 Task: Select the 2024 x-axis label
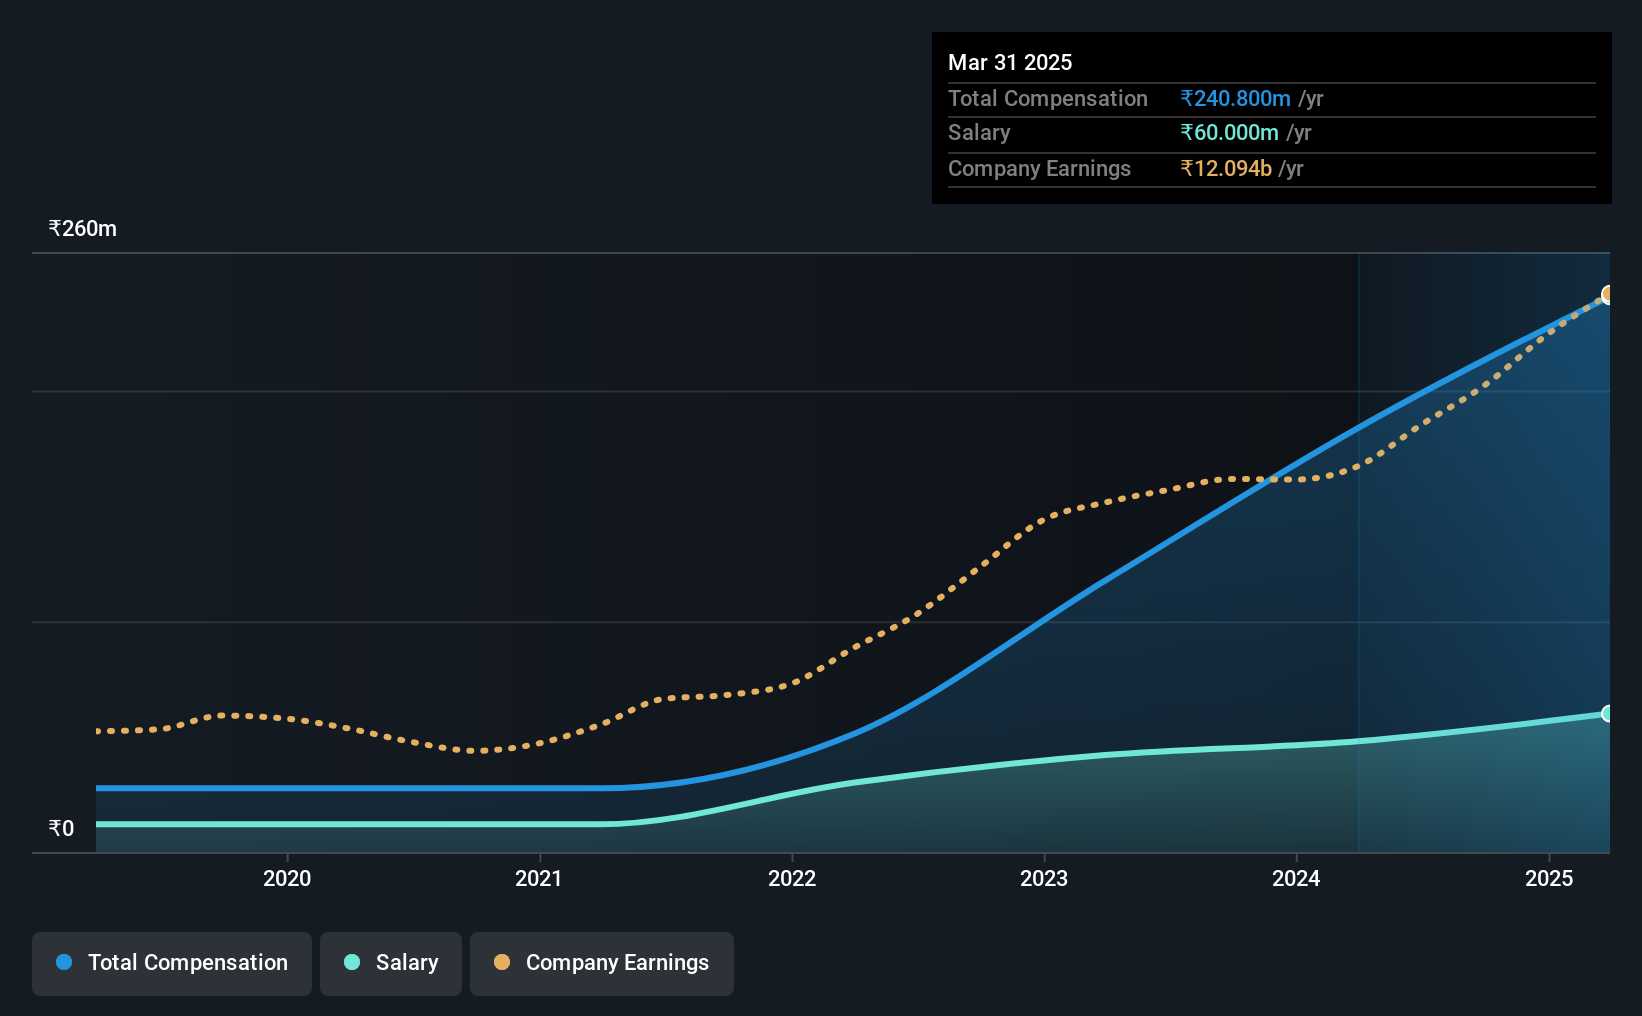(x=1296, y=878)
